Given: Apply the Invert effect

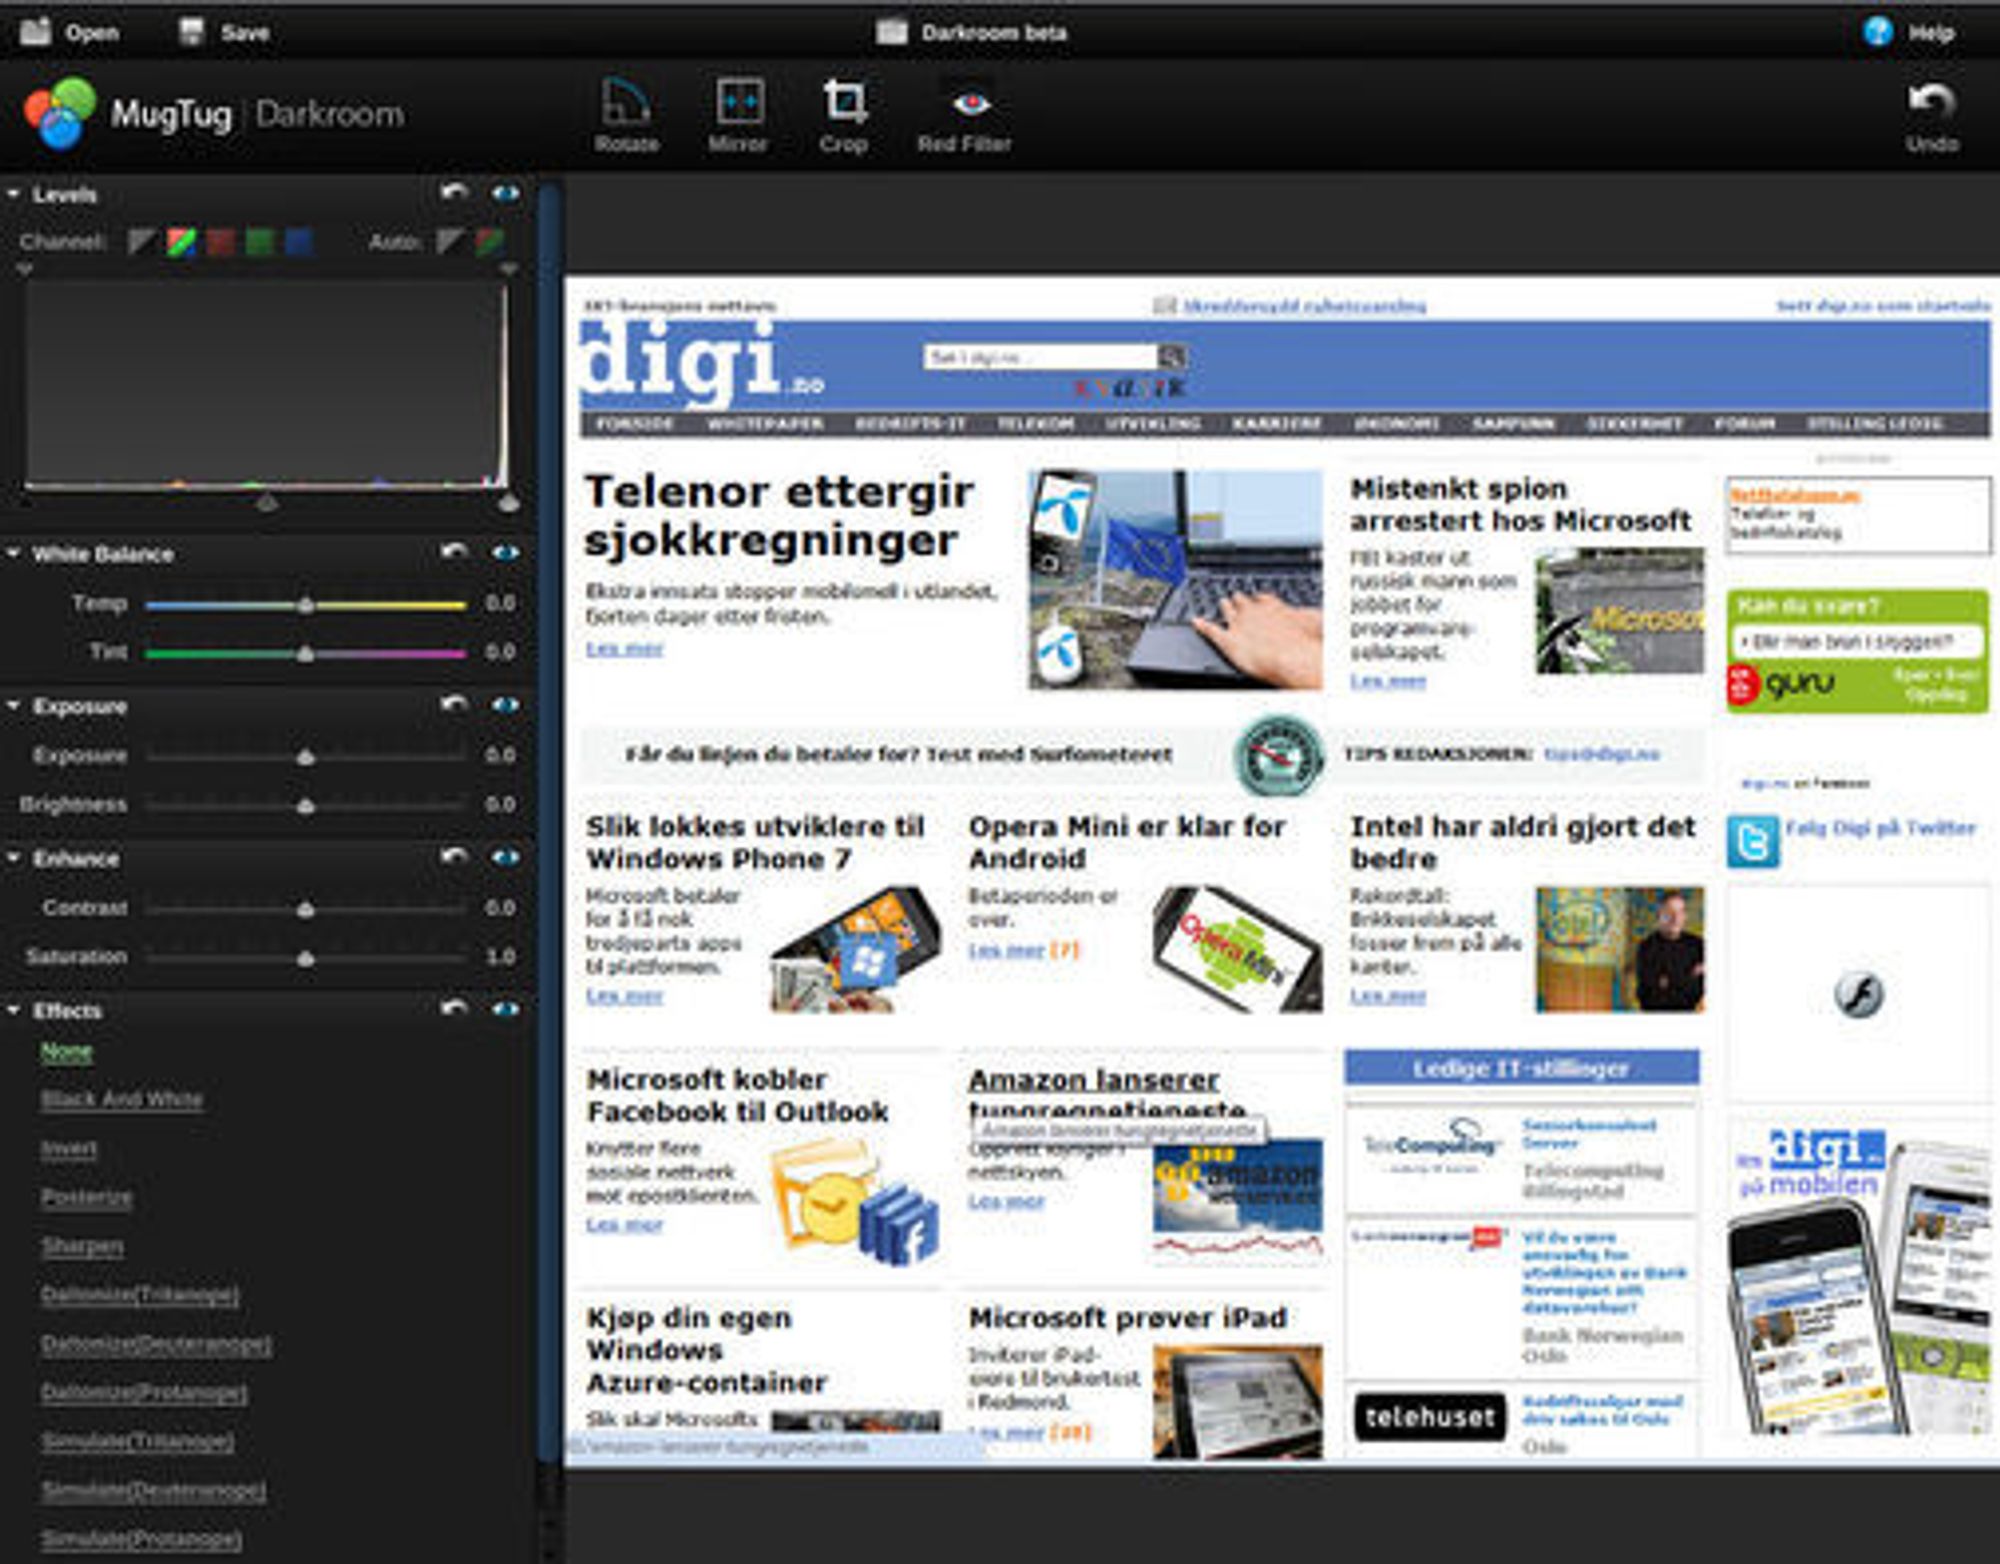Looking at the screenshot, I should 69,1148.
